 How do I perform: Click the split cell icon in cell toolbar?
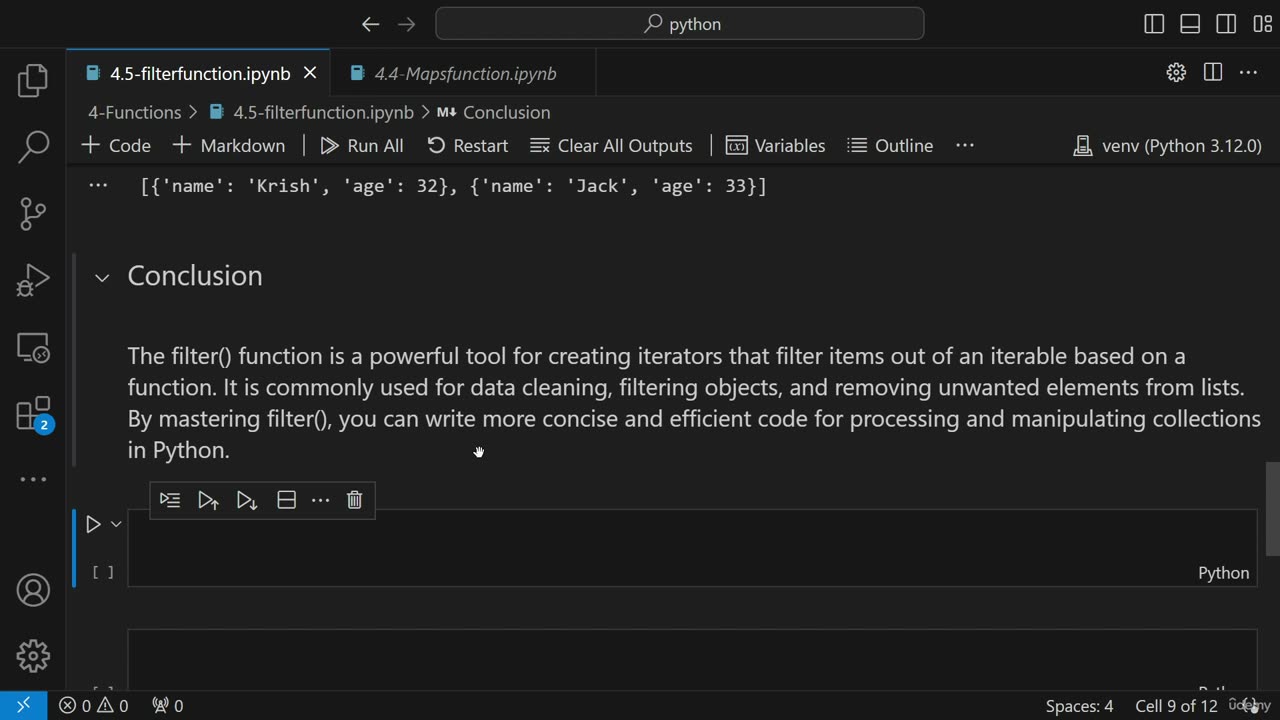coord(286,500)
